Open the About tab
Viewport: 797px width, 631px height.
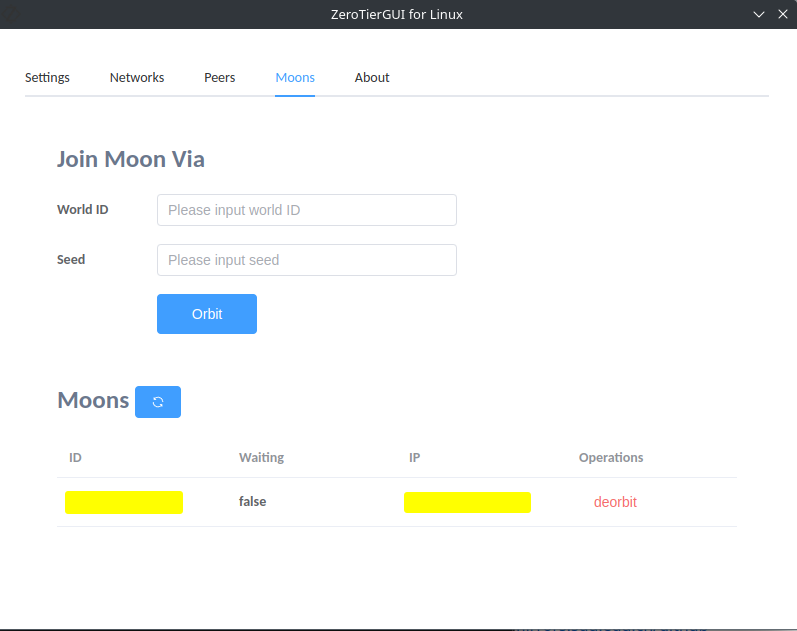[x=372, y=78]
